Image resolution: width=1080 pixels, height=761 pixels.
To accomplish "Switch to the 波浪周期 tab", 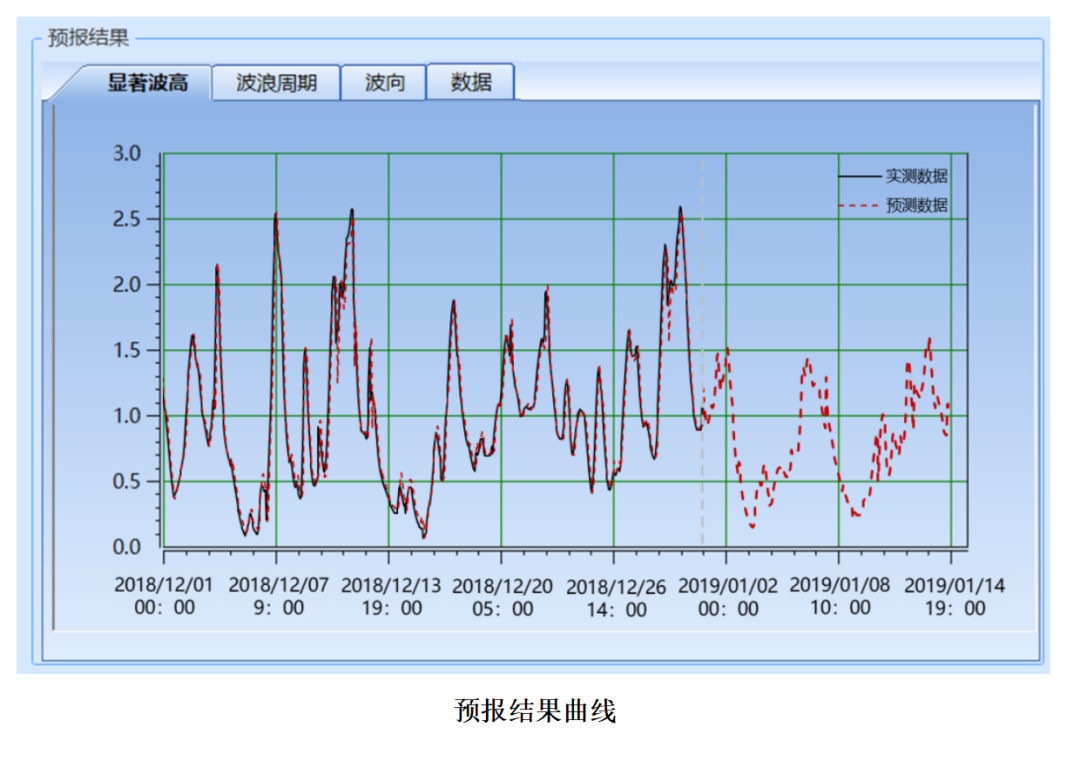I will pyautogui.click(x=276, y=83).
